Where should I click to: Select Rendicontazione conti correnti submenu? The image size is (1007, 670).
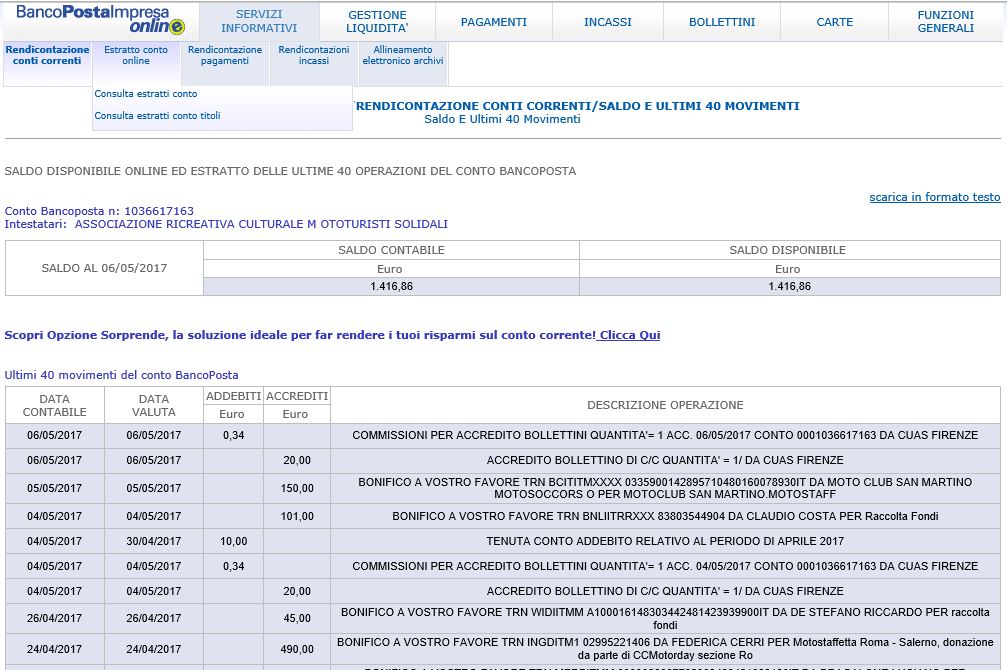48,55
